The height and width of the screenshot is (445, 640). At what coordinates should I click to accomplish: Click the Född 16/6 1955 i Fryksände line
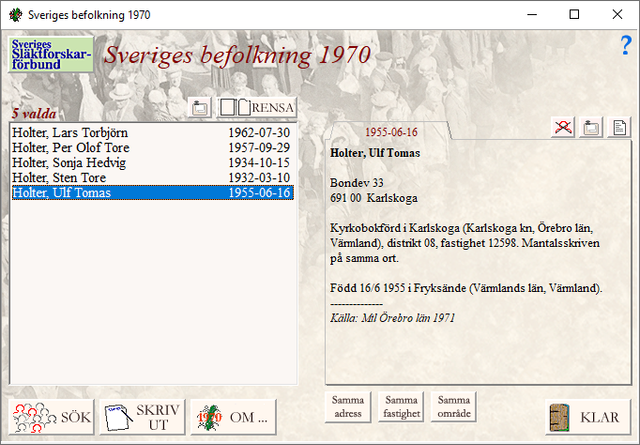click(x=466, y=288)
